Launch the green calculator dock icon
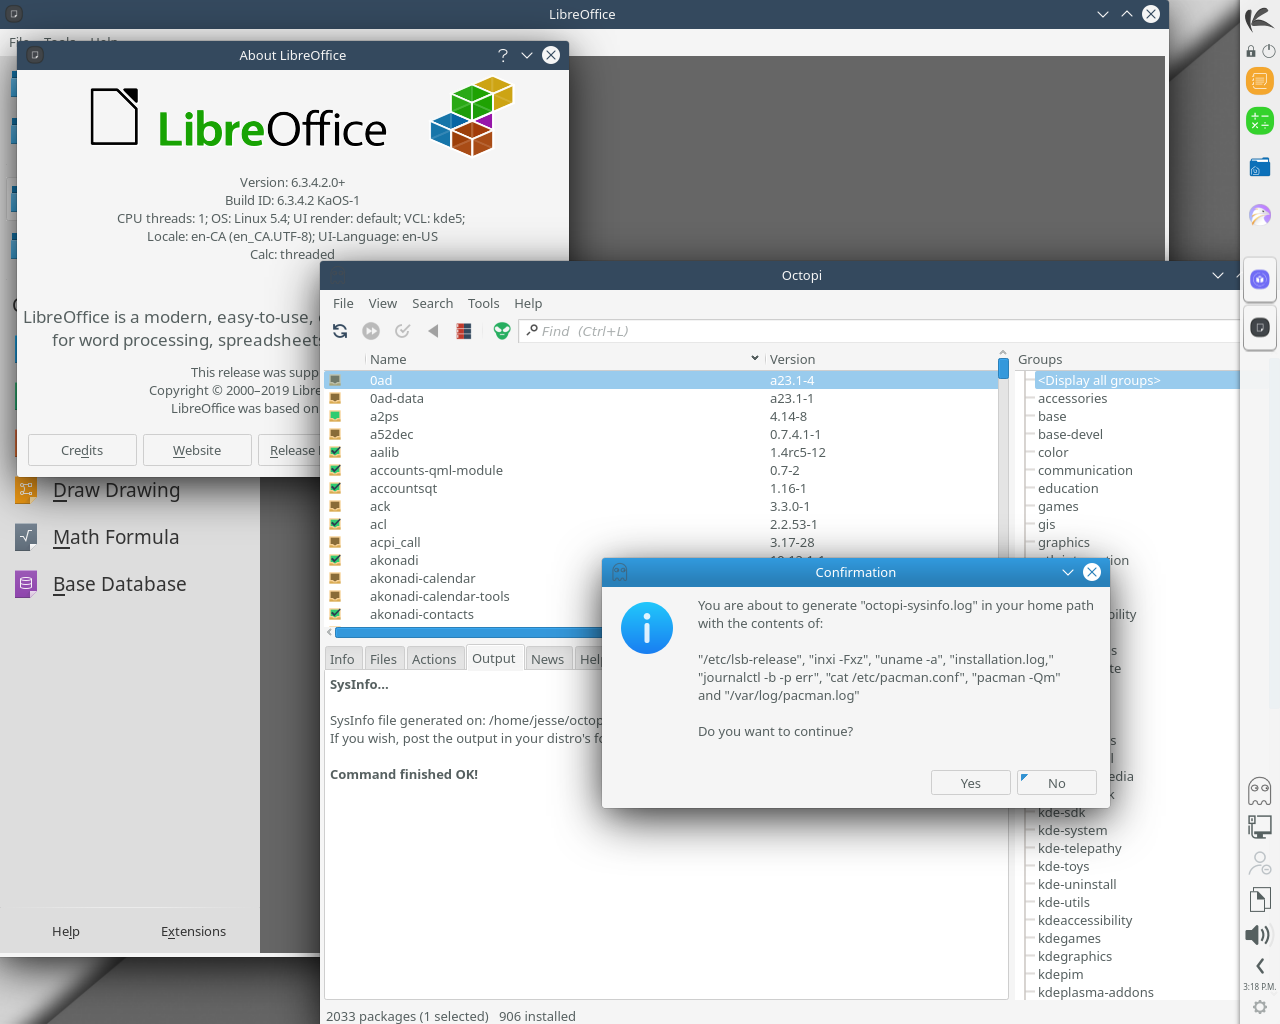The height and width of the screenshot is (1024, 1280). 1260,121
